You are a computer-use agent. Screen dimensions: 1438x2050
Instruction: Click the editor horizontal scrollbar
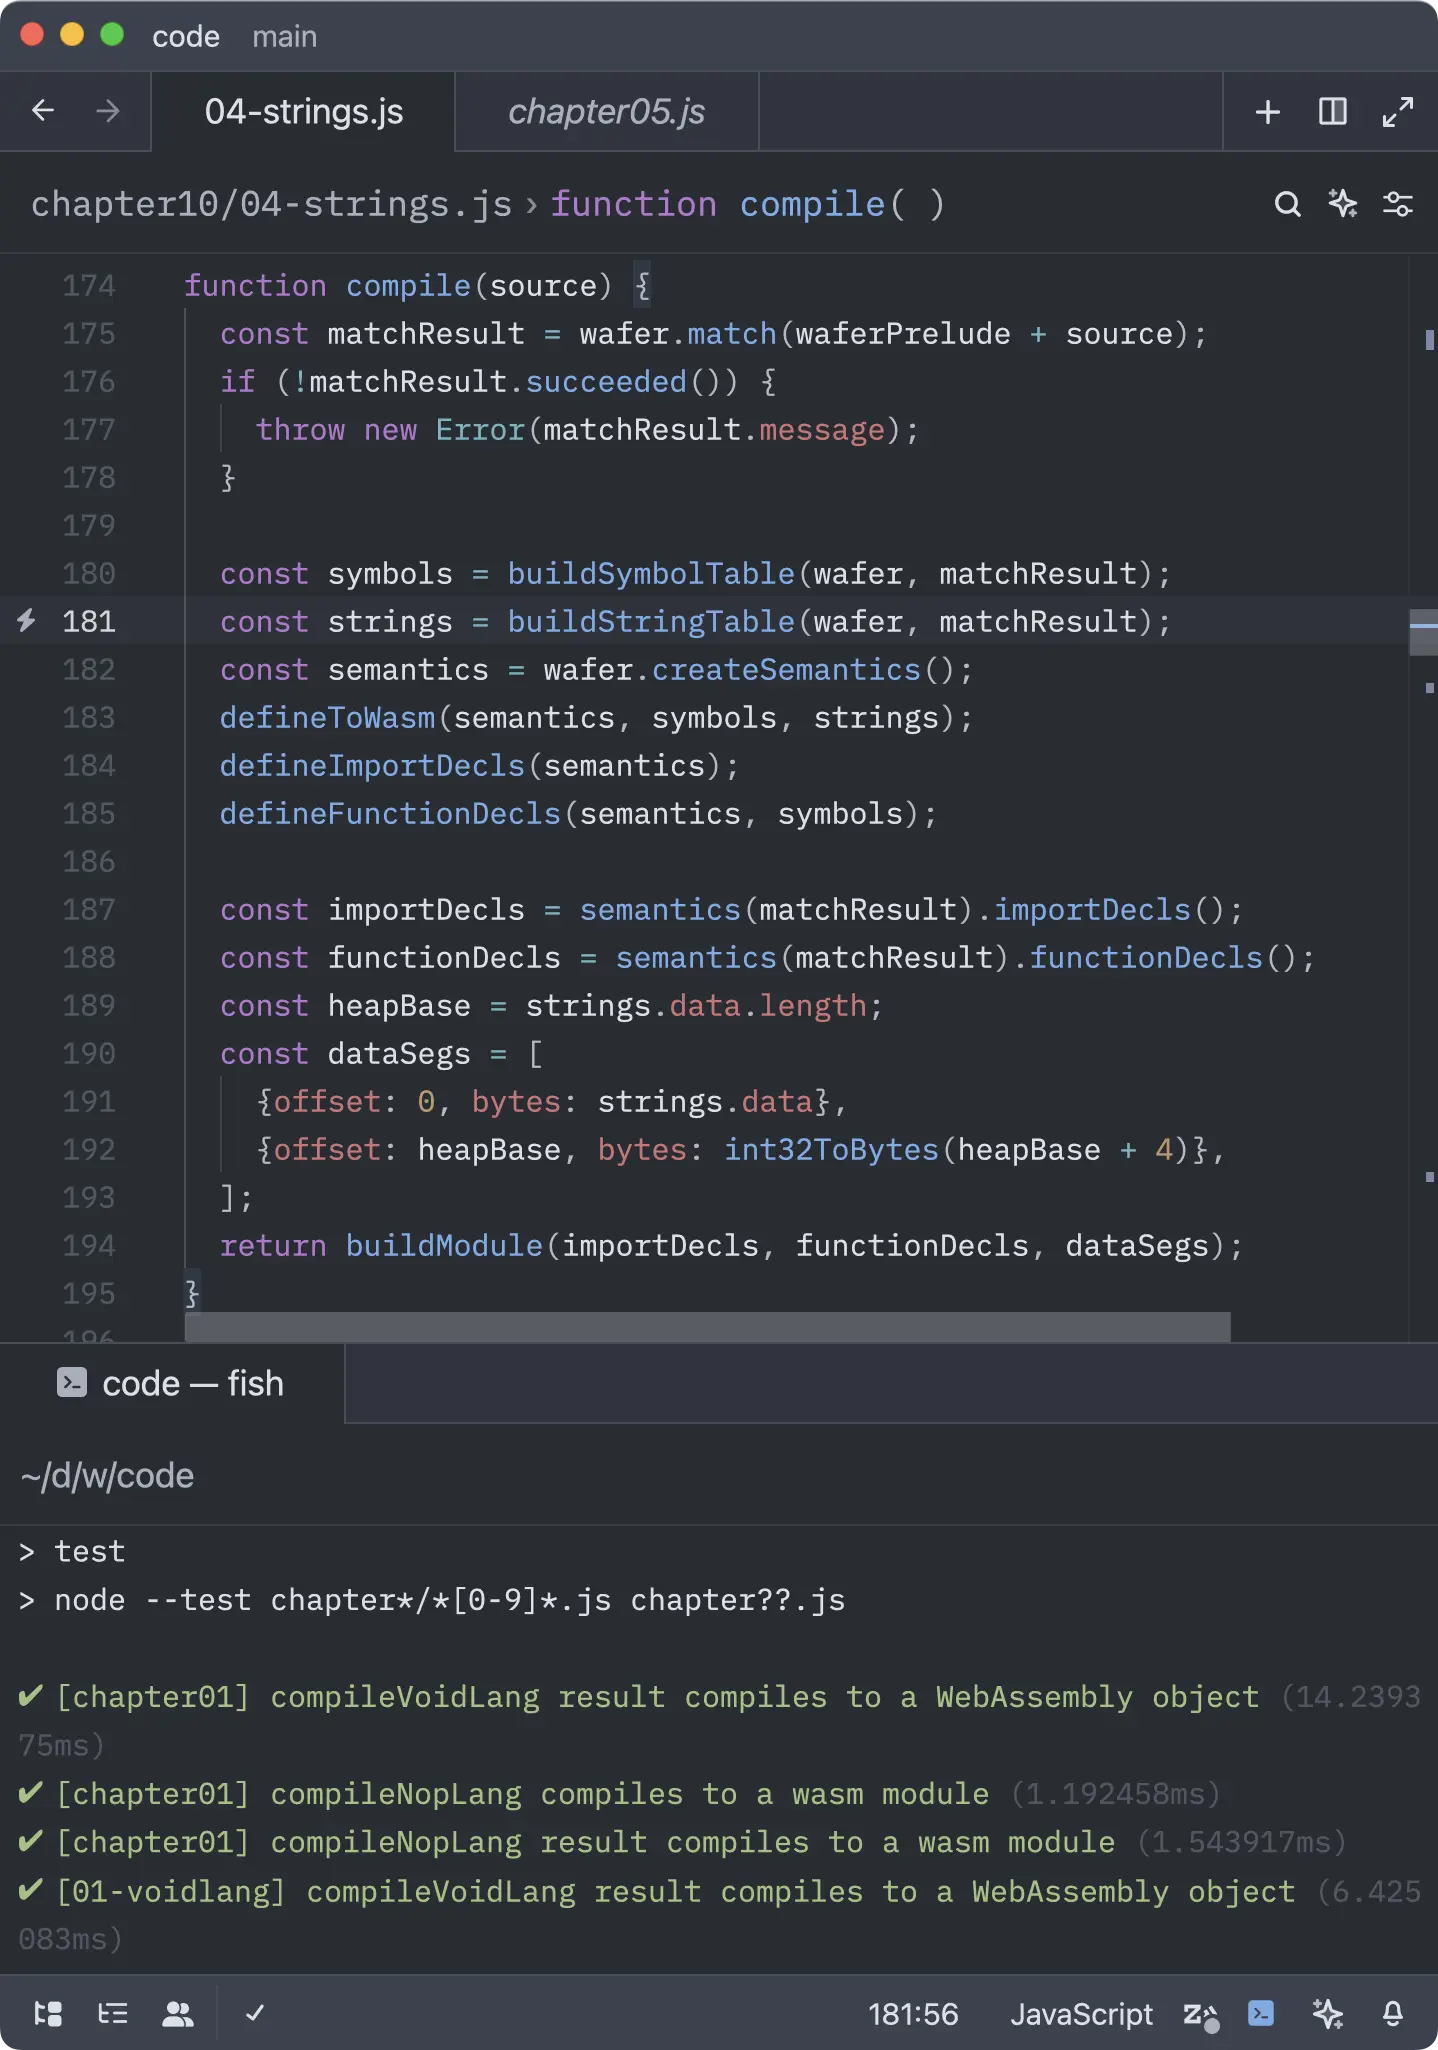tap(707, 1327)
